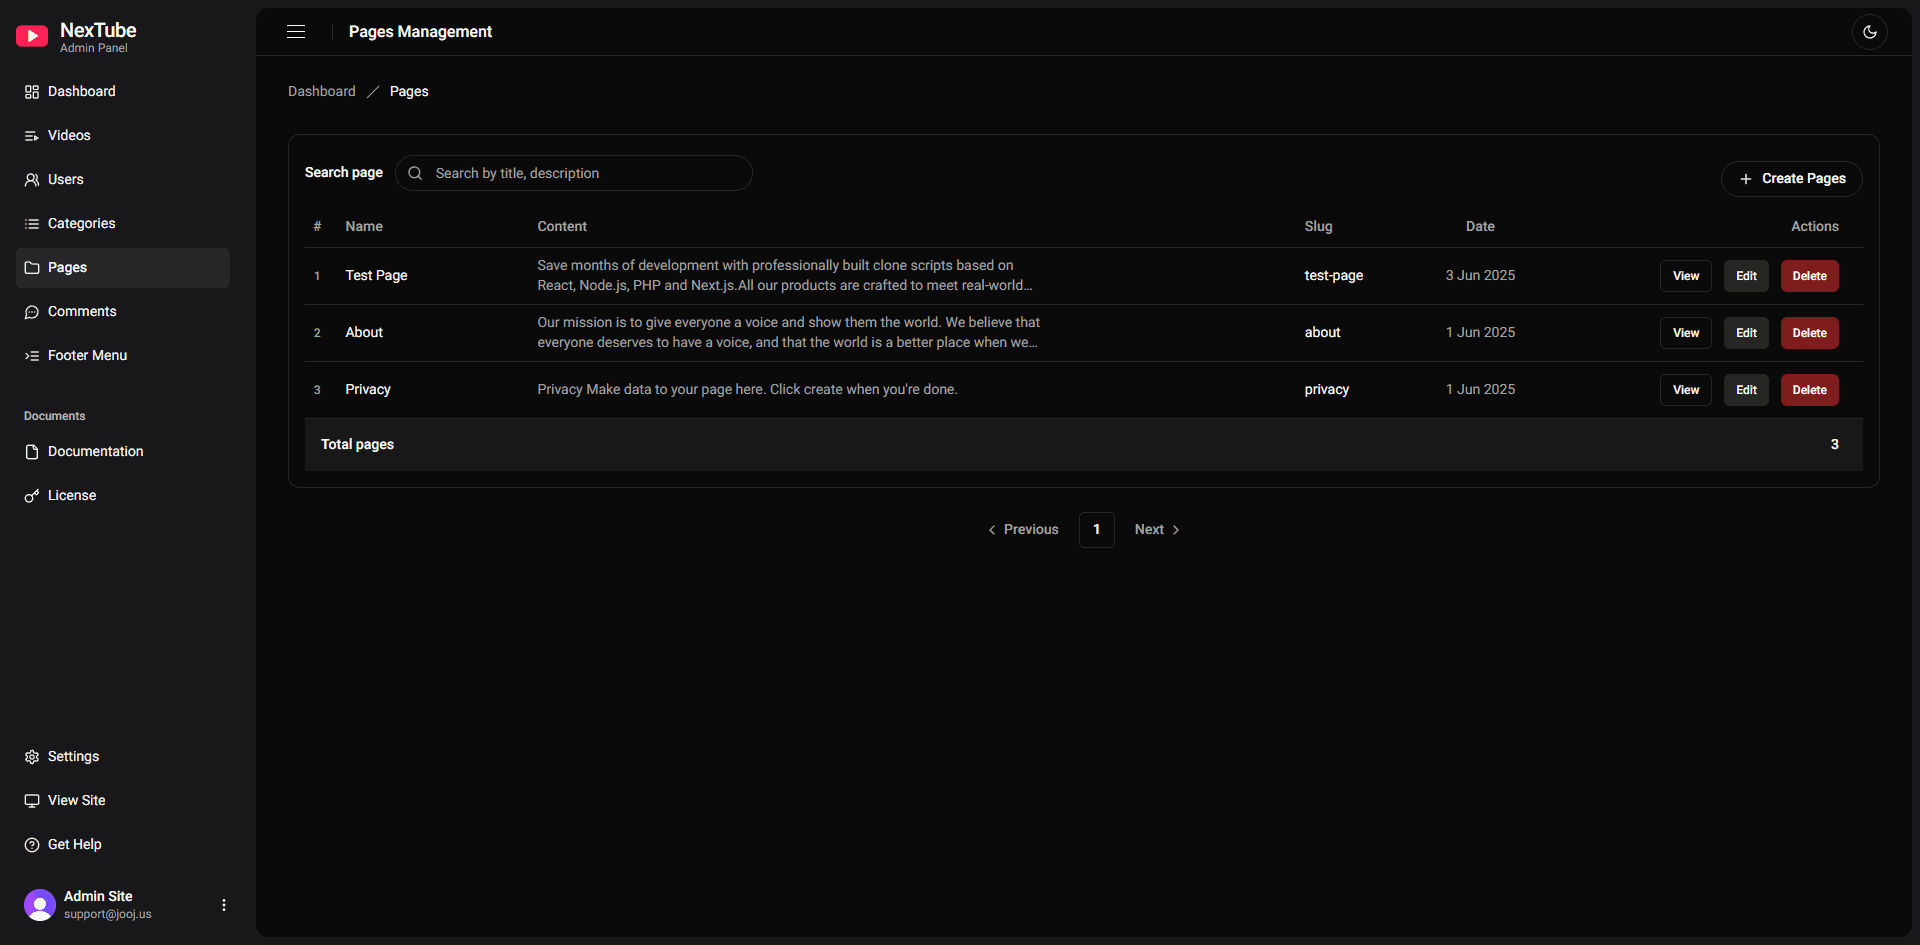Click the Footer Menu icon in sidebar
Image resolution: width=1920 pixels, height=945 pixels.
[32, 356]
